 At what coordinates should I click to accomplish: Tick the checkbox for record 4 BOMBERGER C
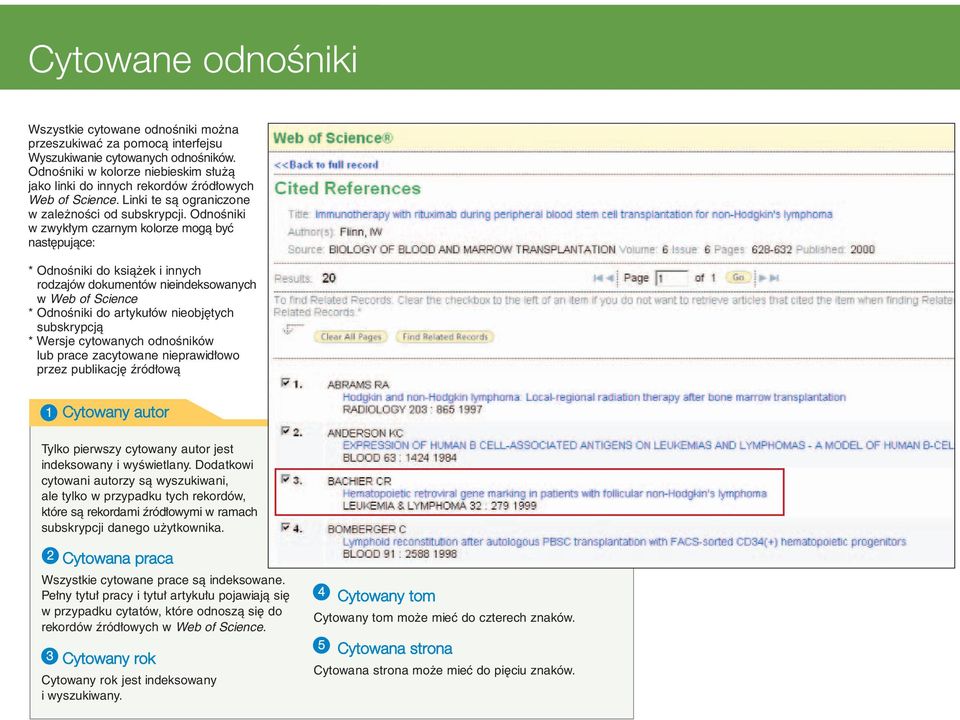pyautogui.click(x=285, y=527)
